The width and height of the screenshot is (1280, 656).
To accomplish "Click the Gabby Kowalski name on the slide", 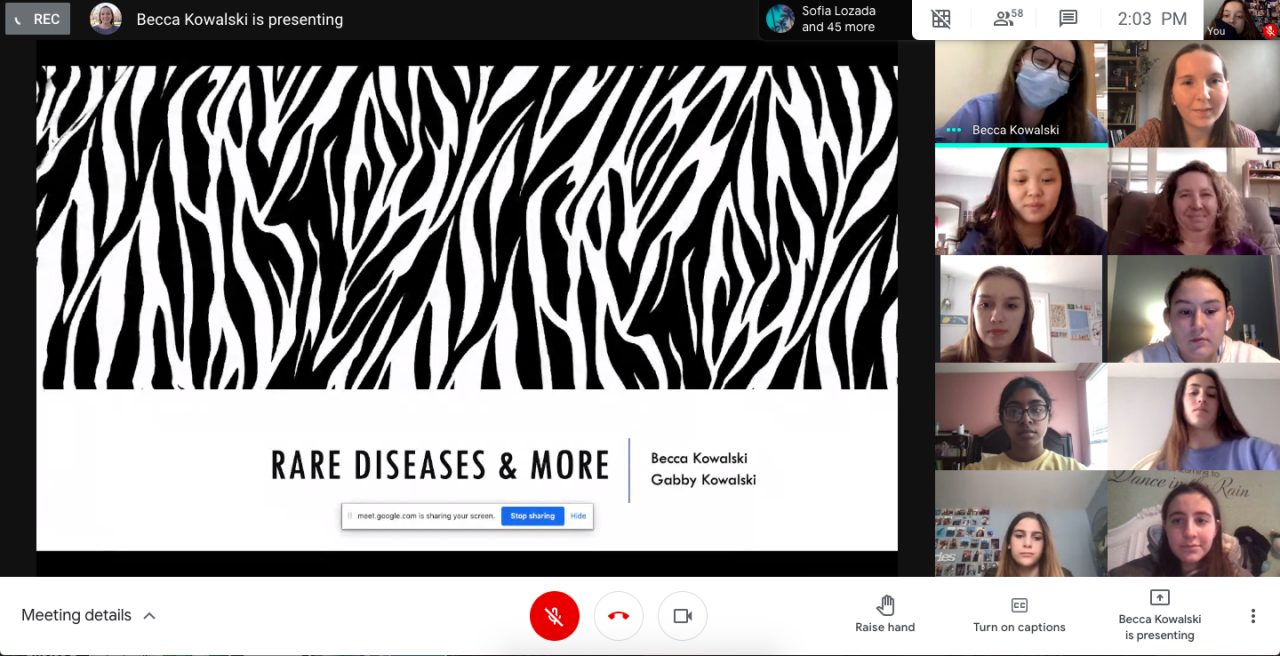I will pyautogui.click(x=703, y=480).
